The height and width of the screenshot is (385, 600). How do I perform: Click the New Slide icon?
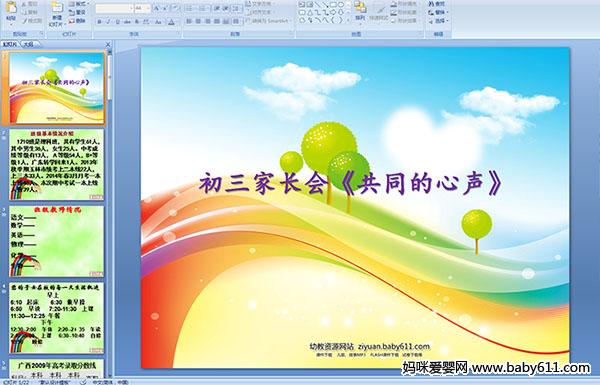[57, 9]
